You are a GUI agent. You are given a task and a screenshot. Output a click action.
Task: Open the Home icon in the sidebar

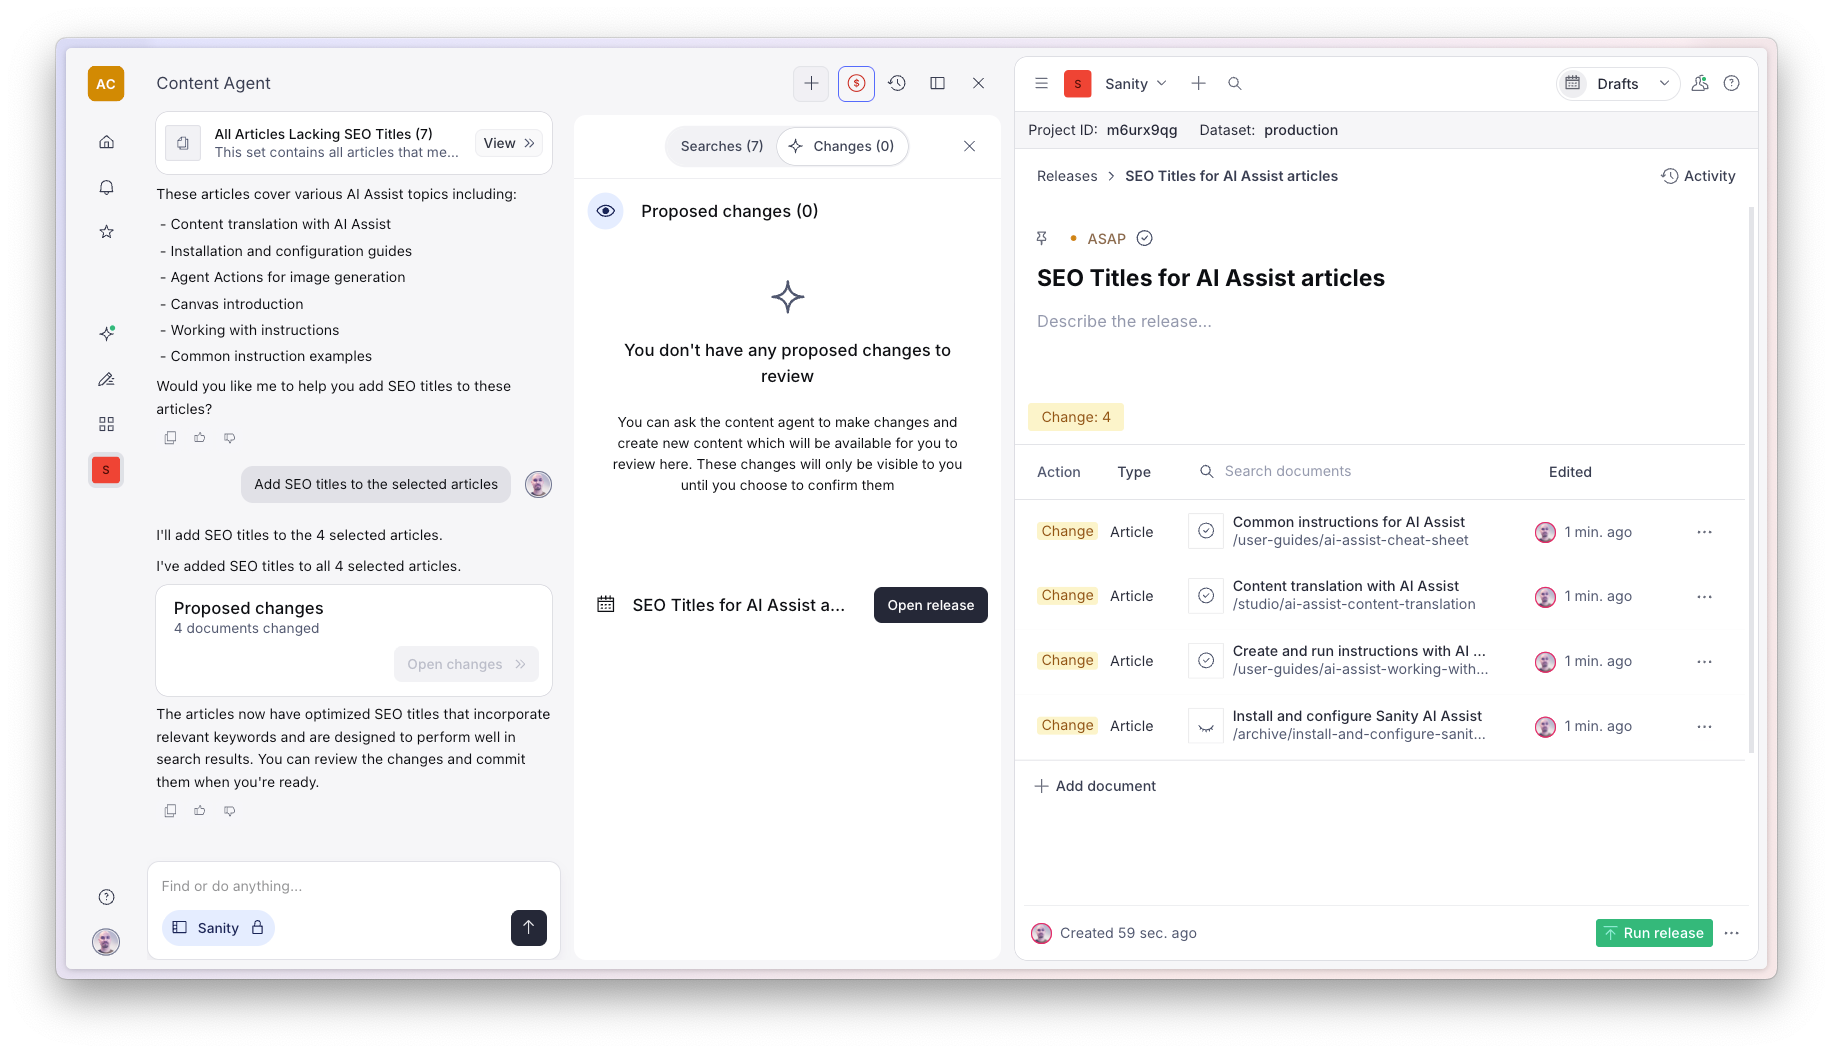tap(106, 142)
